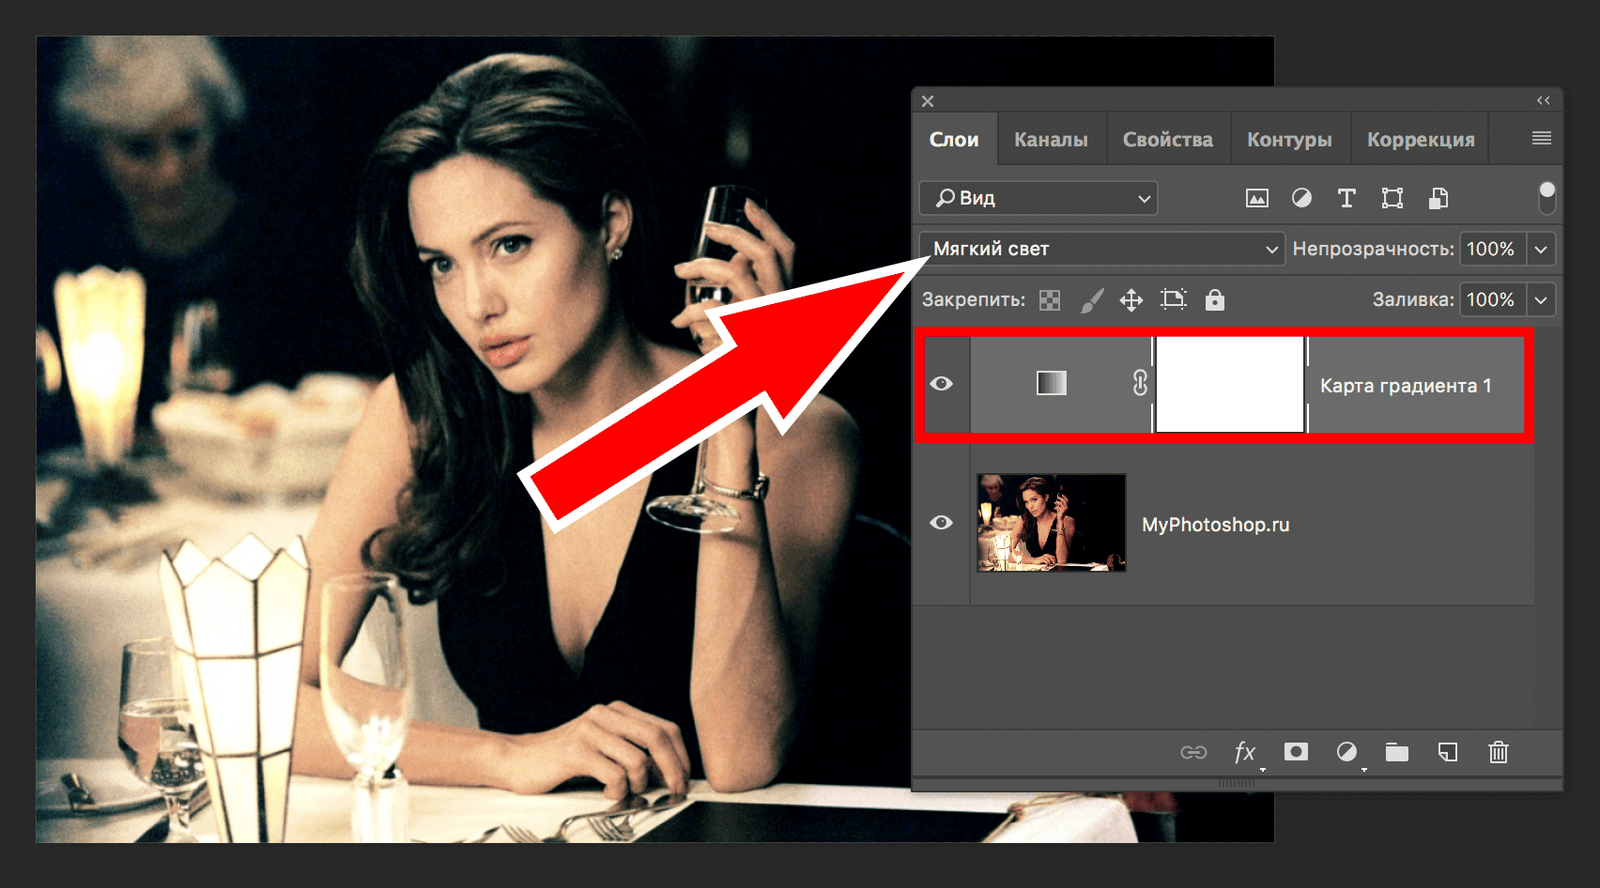
Task: Click the lock position move icon
Action: click(1131, 300)
